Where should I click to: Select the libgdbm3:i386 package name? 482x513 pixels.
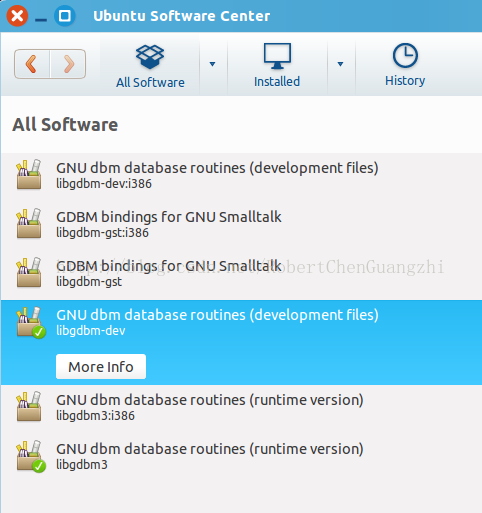[95, 416]
